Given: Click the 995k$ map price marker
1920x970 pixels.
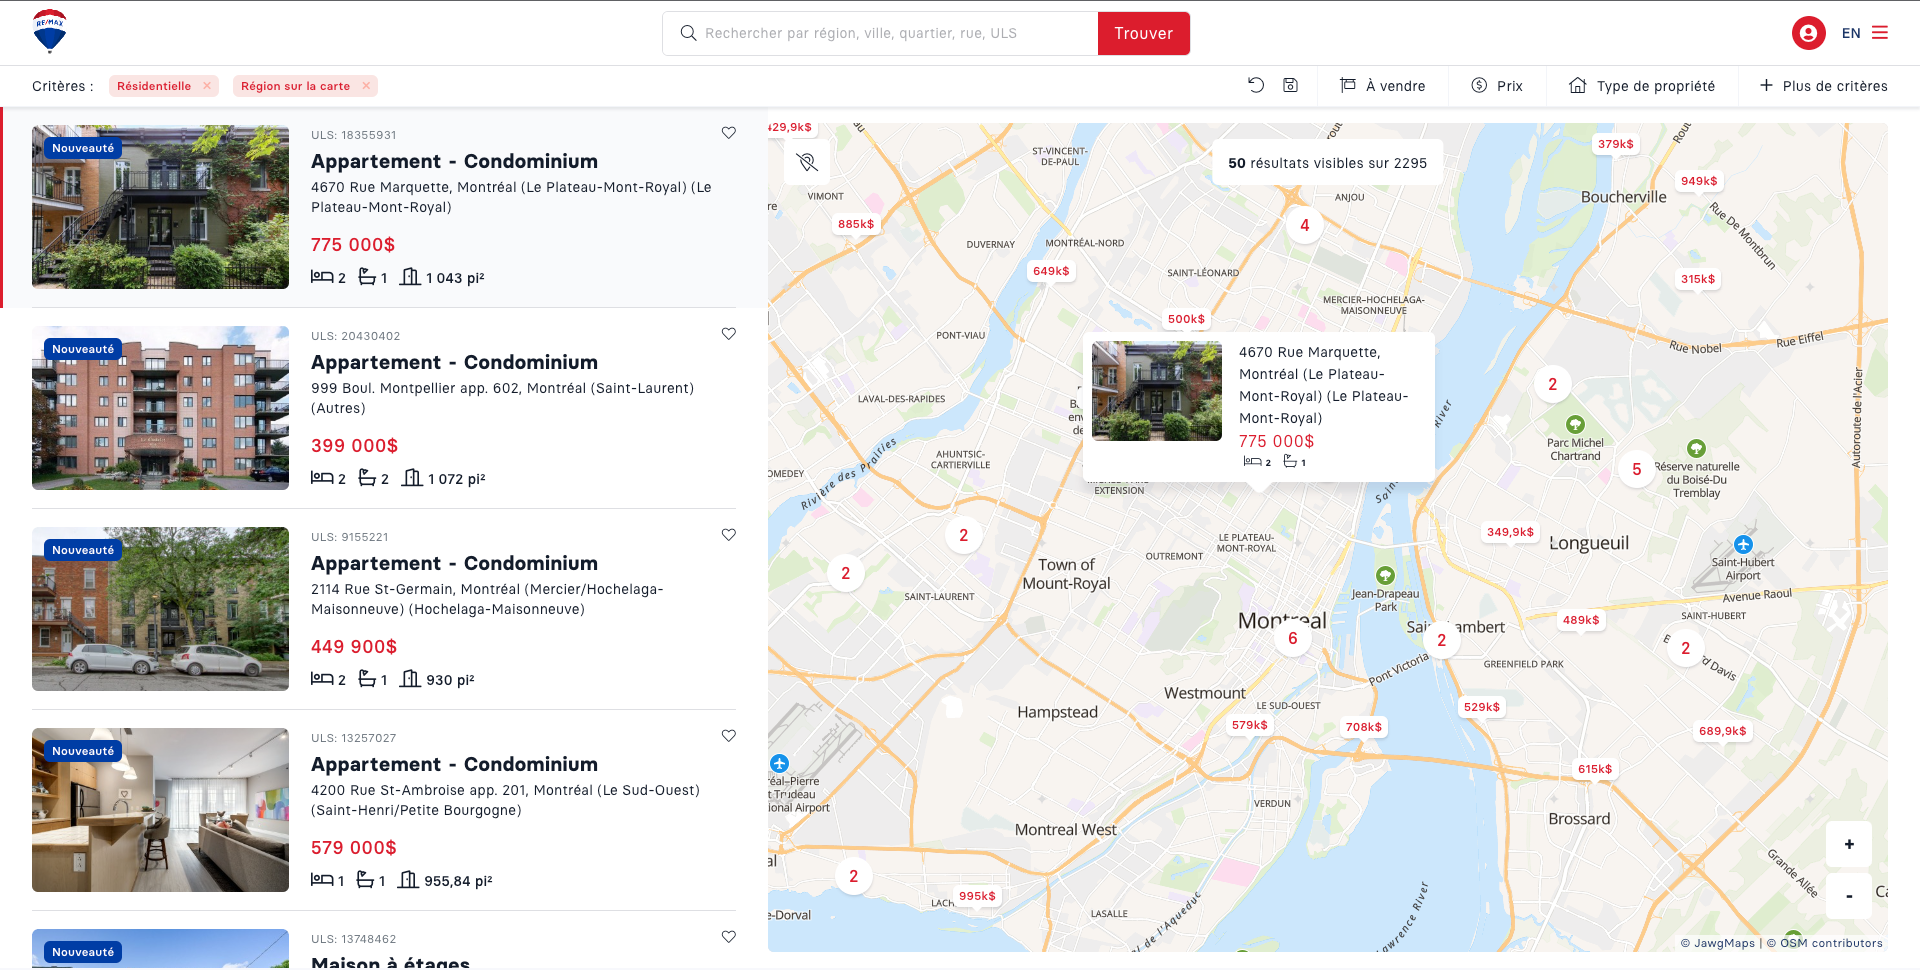Looking at the screenshot, I should tap(977, 896).
